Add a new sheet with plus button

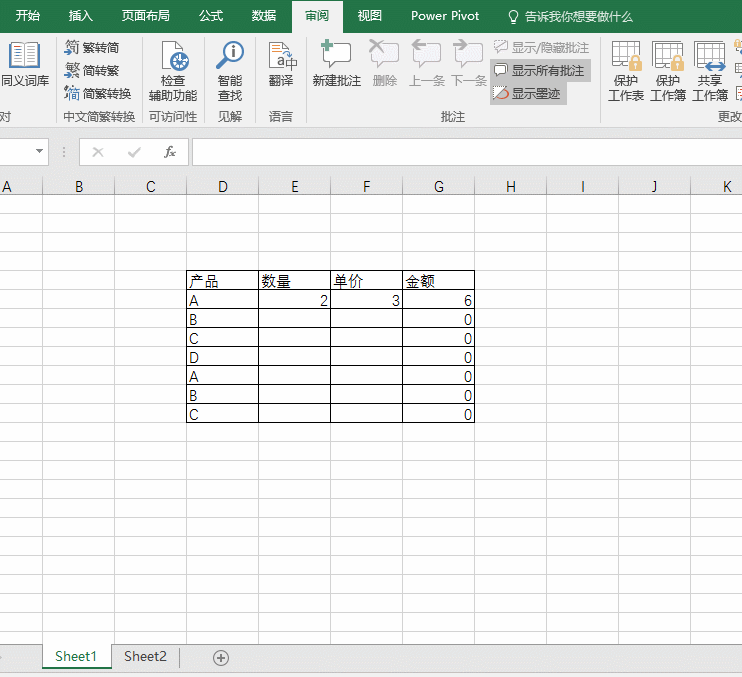221,657
